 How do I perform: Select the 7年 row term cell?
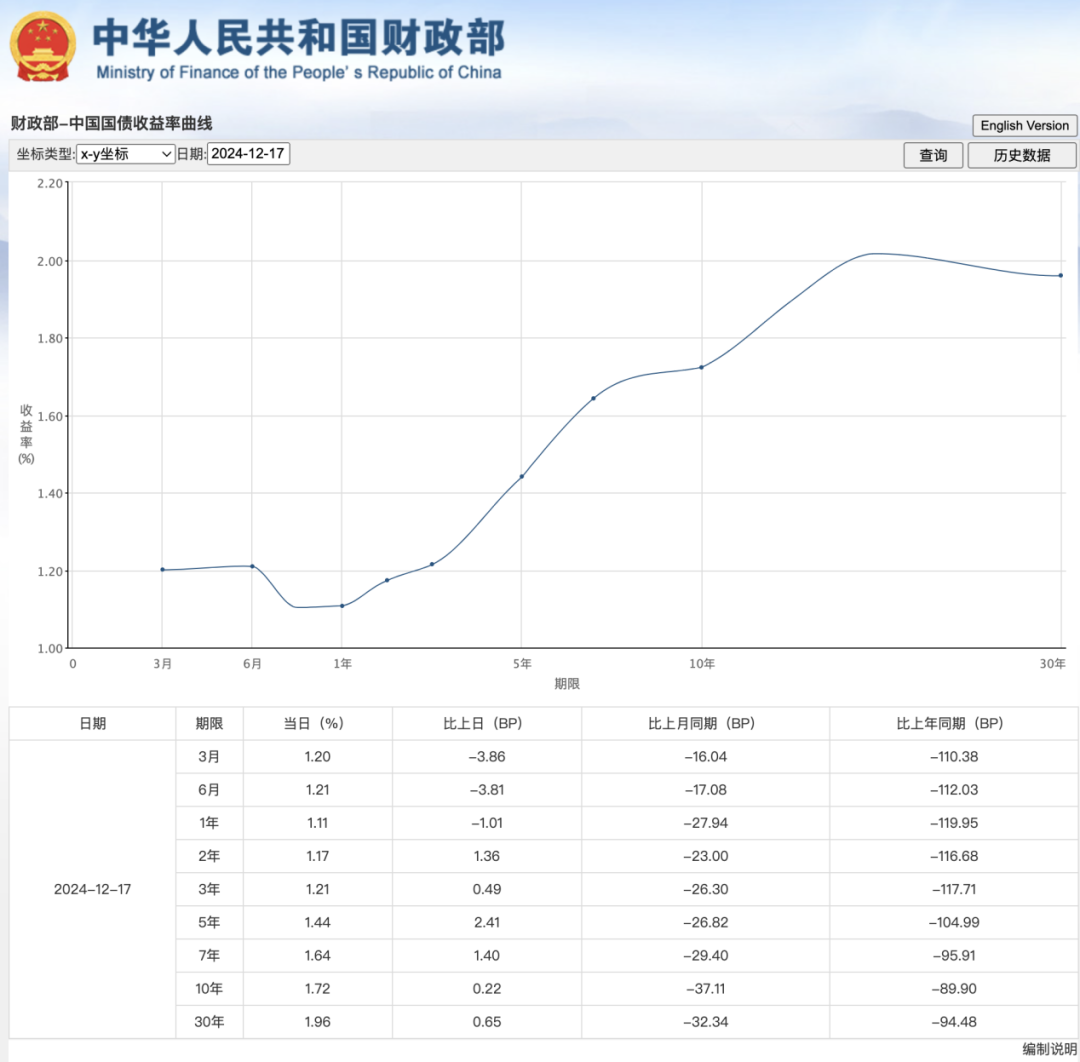[x=209, y=955]
